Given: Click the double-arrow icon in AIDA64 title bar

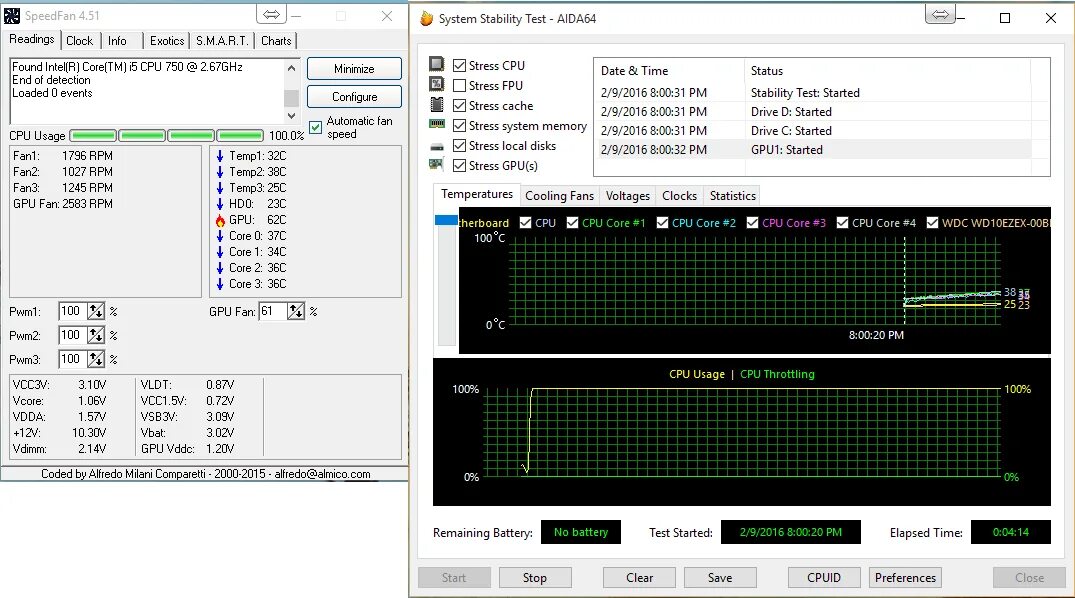Looking at the screenshot, I should (x=941, y=14).
